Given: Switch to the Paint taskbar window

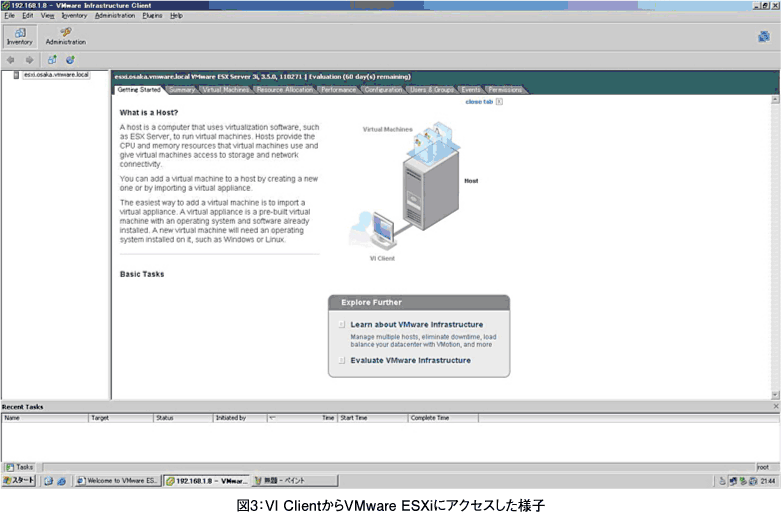Looking at the screenshot, I should tap(295, 481).
